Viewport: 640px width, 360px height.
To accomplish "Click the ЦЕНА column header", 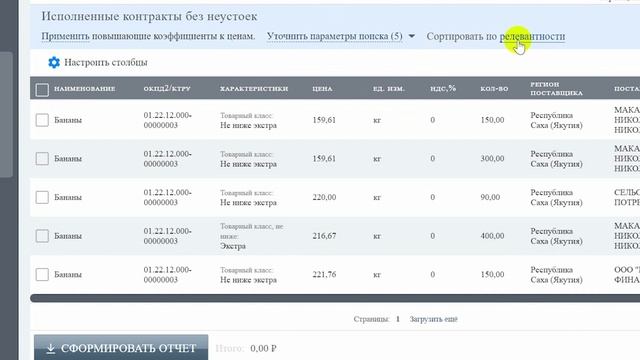I will tap(322, 89).
